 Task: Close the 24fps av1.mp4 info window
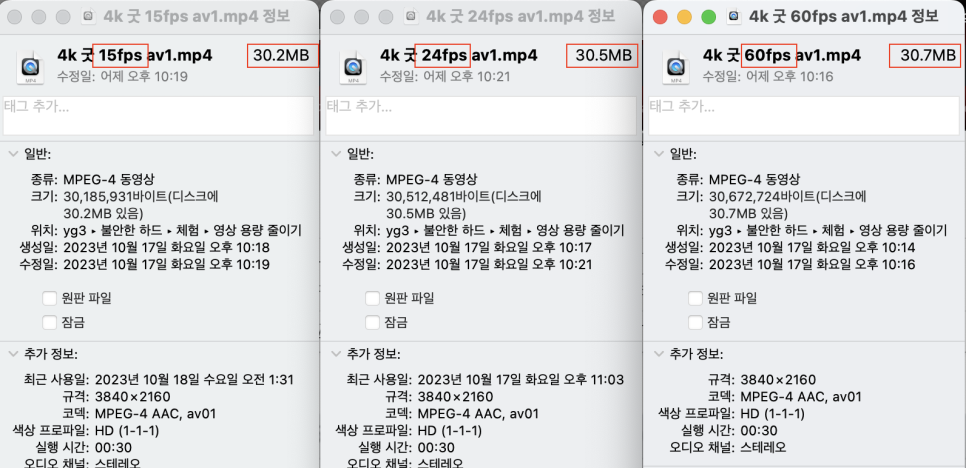tap(337, 17)
